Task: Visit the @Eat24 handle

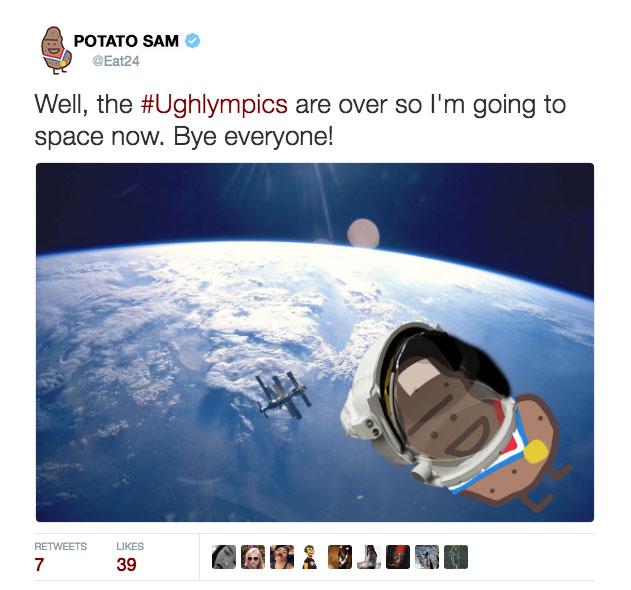Action: point(116,61)
